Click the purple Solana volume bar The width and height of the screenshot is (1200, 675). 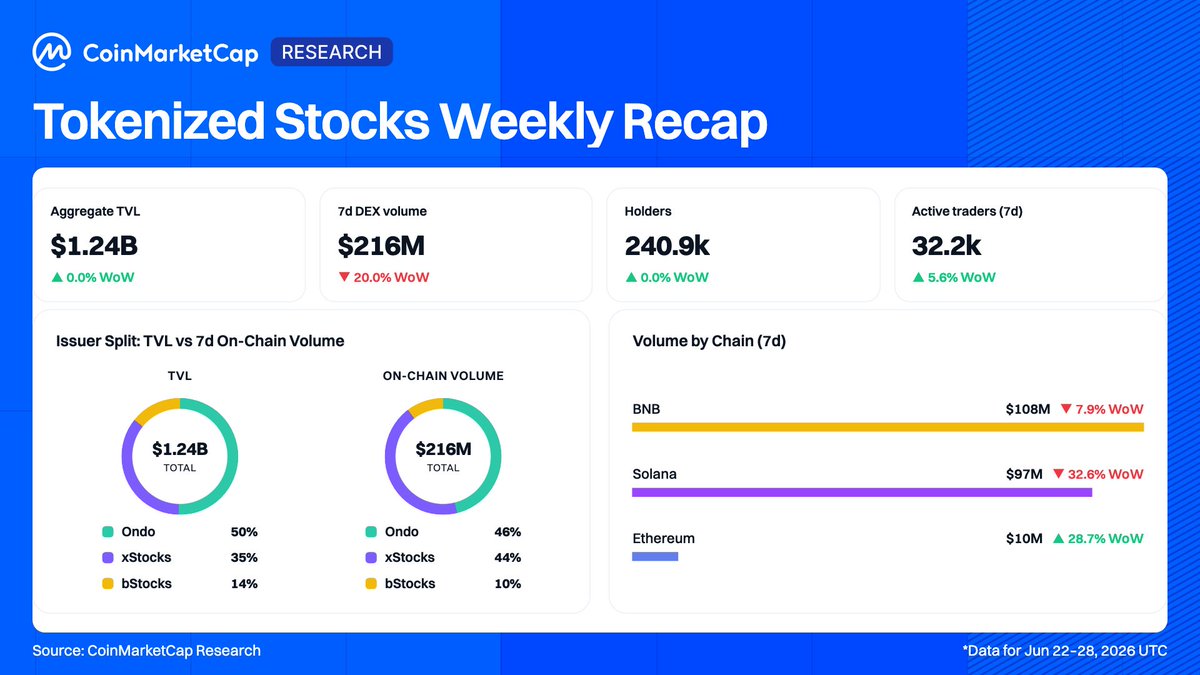[862, 492]
